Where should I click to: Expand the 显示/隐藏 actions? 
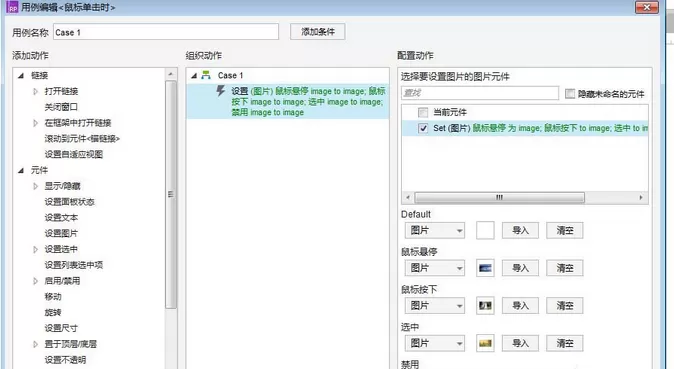(36, 186)
